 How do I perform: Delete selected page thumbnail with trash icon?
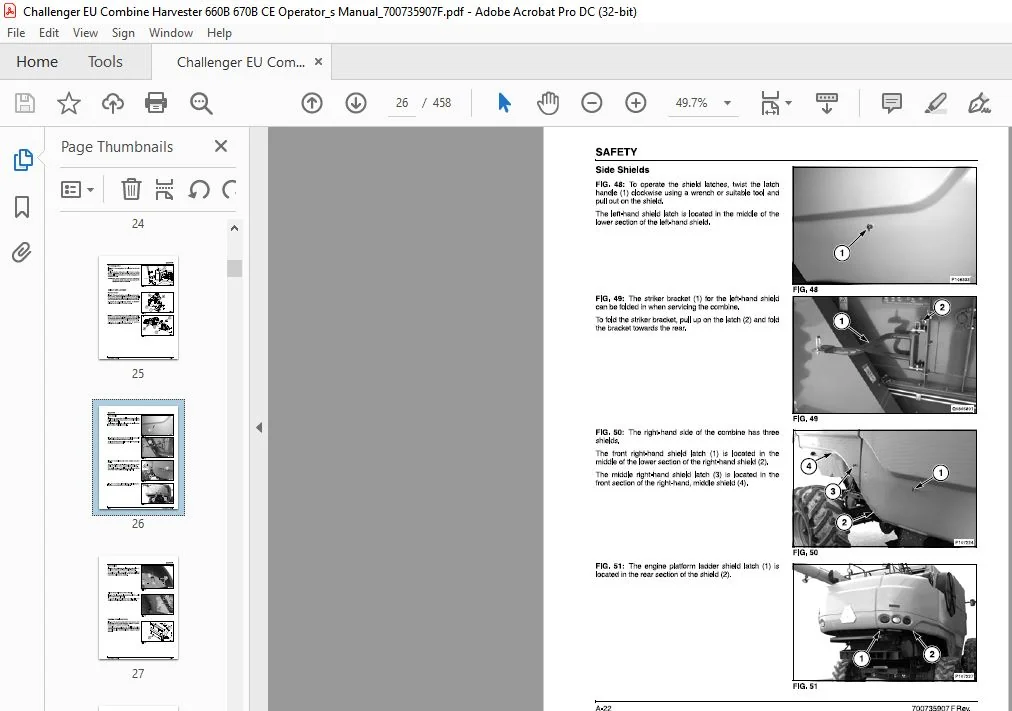[x=131, y=189]
